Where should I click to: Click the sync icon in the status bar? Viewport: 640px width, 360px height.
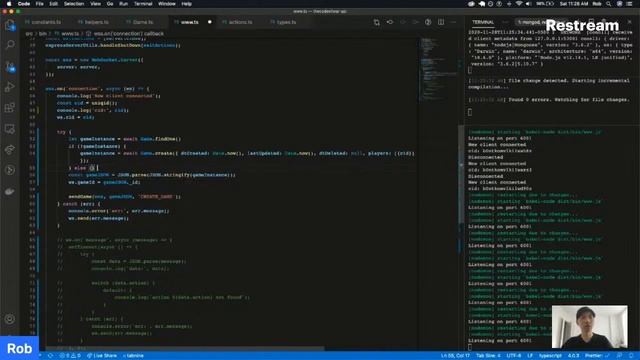click(x=50, y=356)
